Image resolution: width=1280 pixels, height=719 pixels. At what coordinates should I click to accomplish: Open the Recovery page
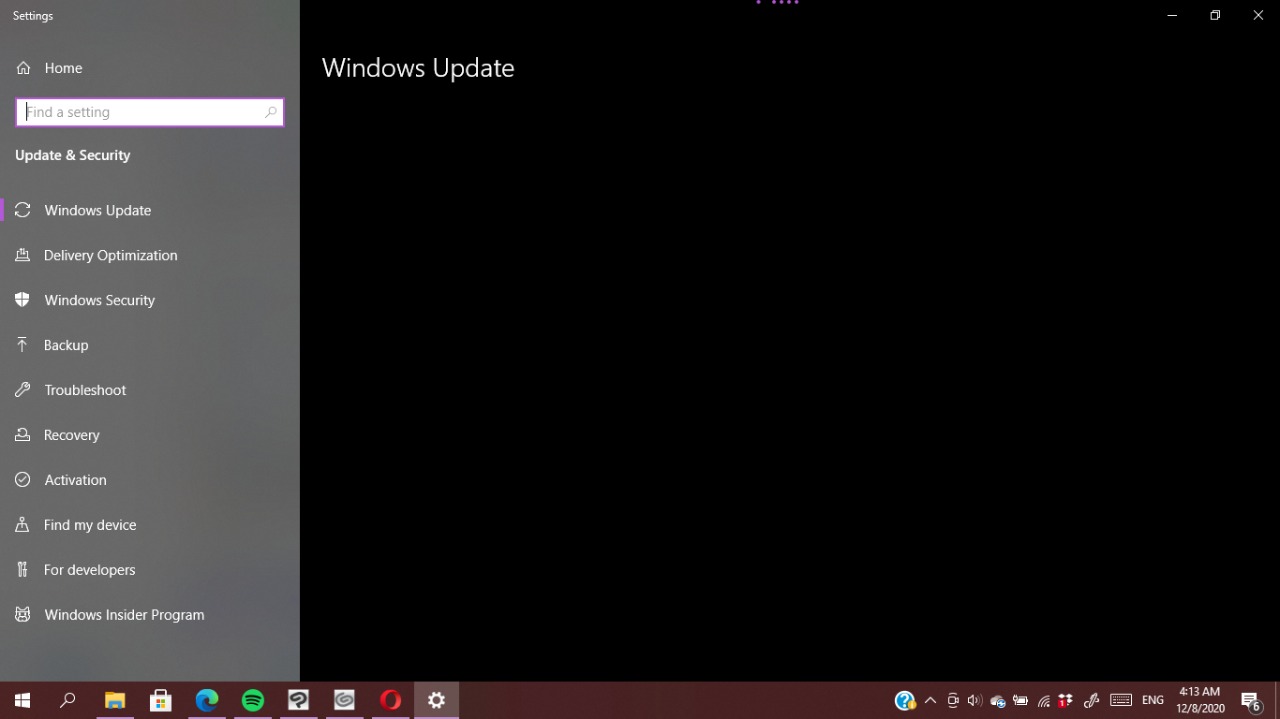150,435
